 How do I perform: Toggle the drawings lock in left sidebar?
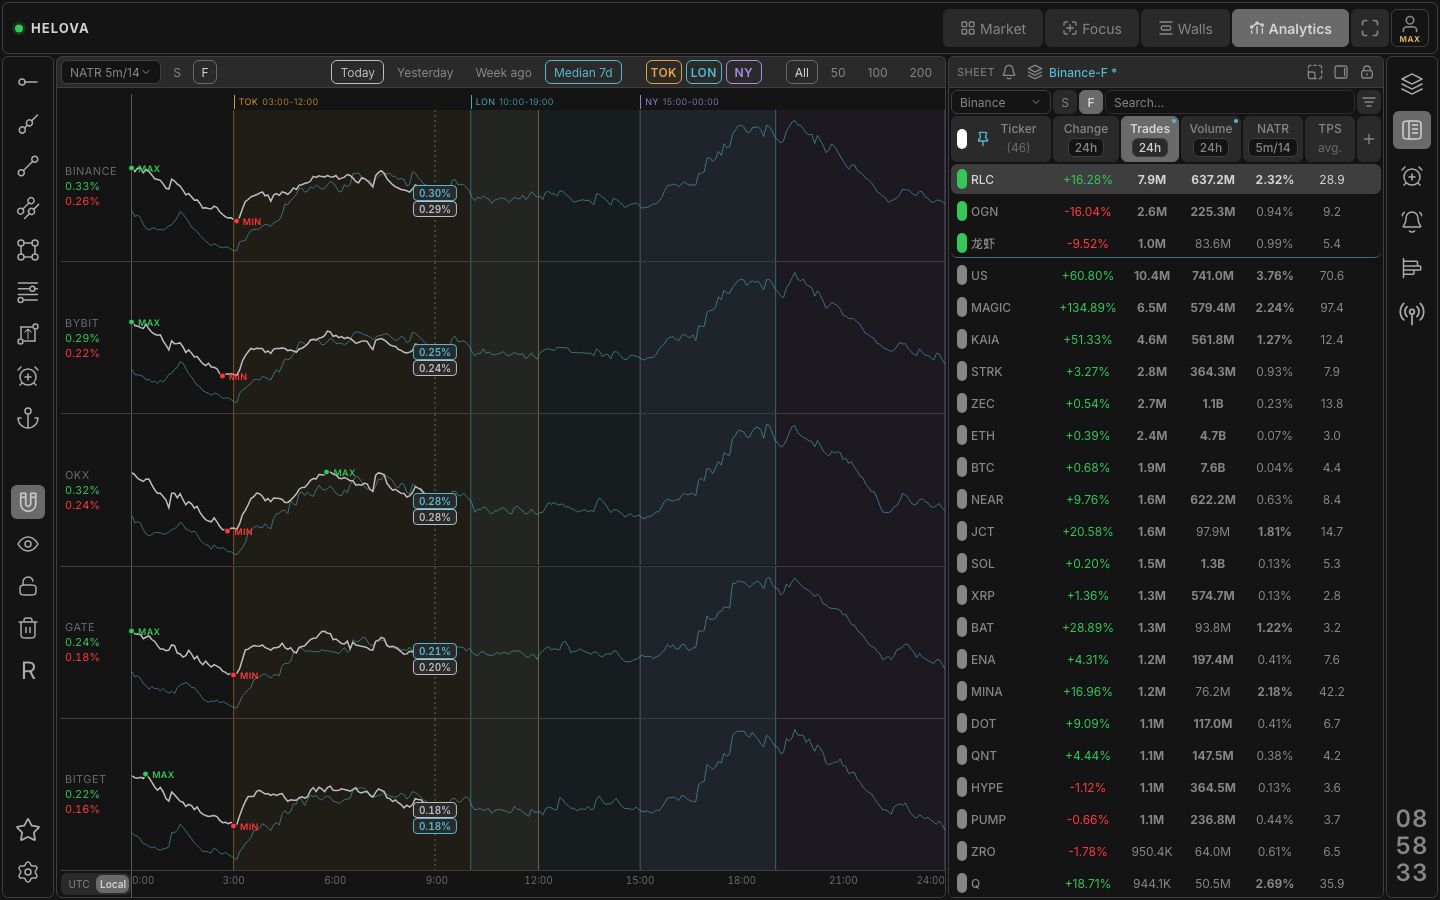tap(28, 586)
